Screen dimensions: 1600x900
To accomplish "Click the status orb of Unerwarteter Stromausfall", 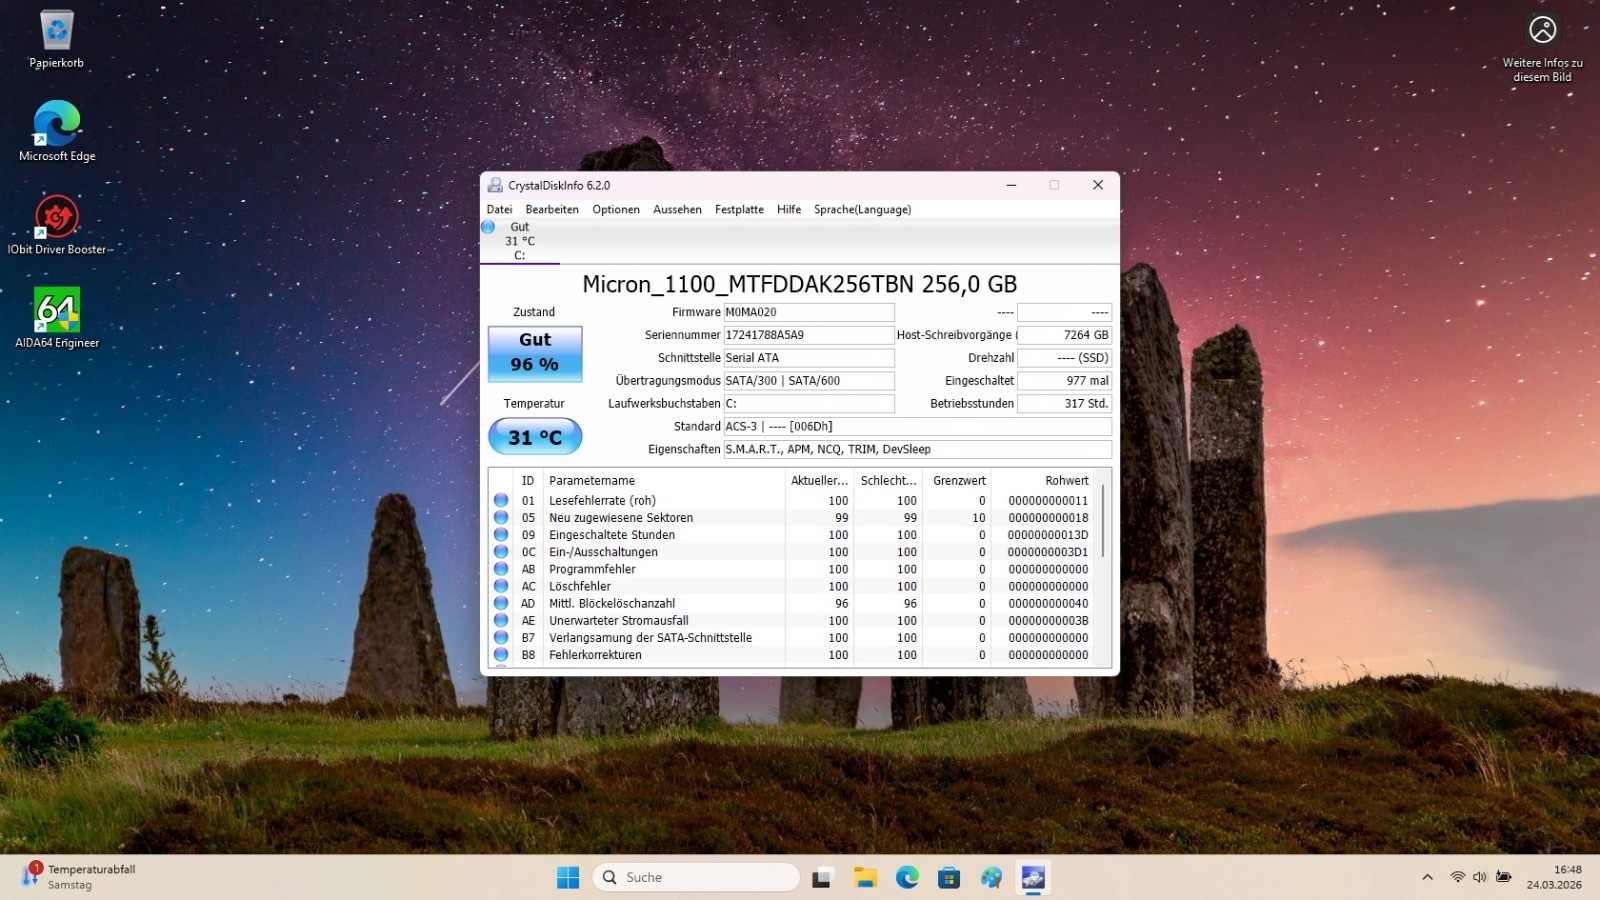I will pyautogui.click(x=501, y=620).
